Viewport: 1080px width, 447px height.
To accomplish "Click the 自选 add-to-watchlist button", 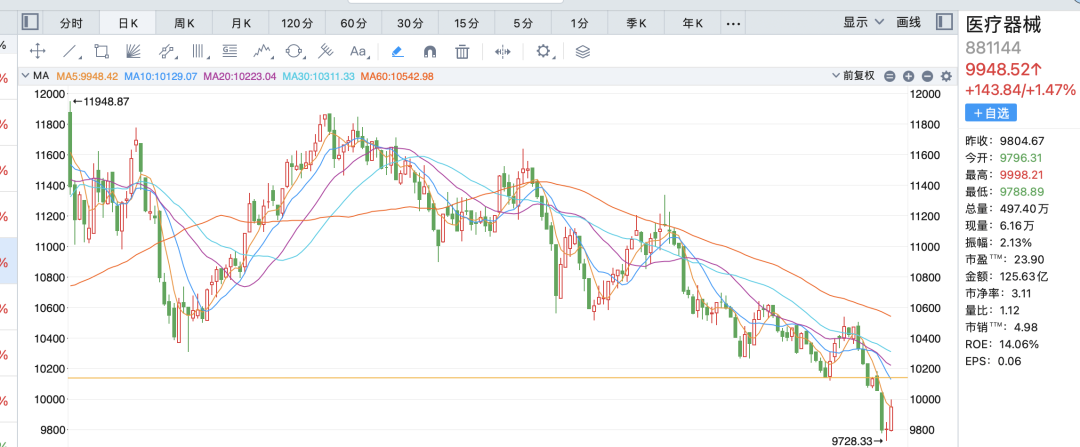I will tap(991, 113).
